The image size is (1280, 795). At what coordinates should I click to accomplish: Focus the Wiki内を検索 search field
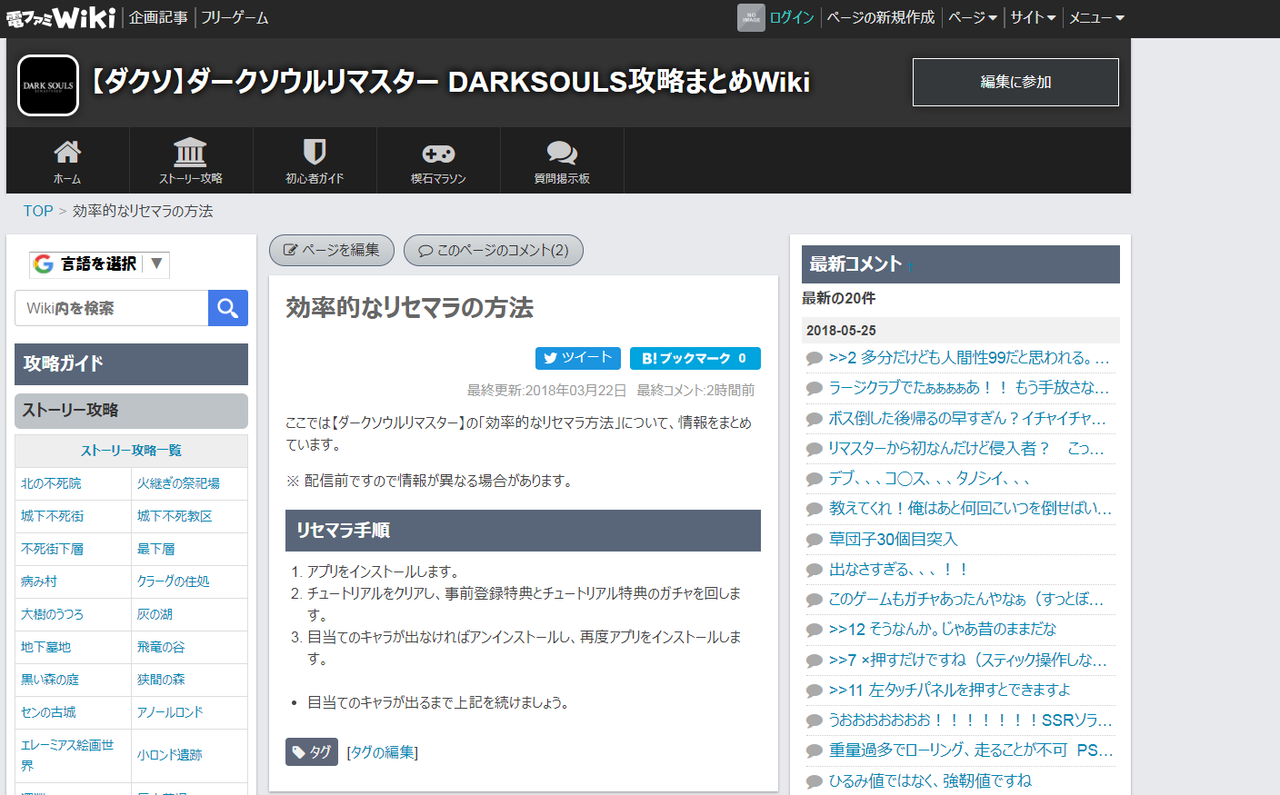point(111,308)
